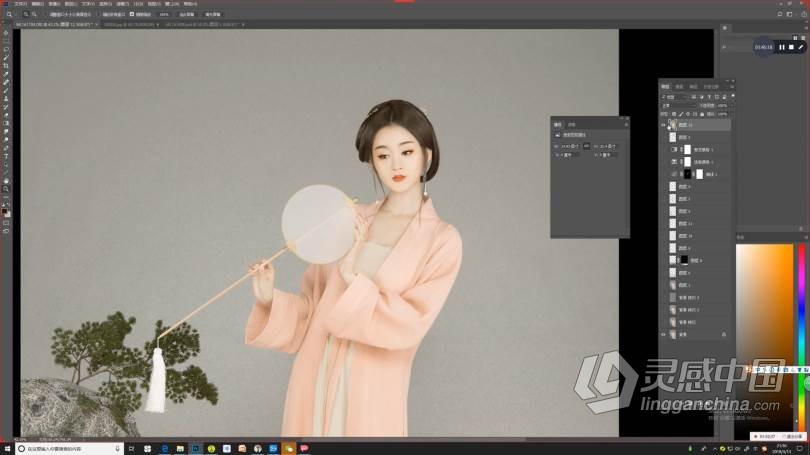Click the H height field in Properties
This screenshot has width=810, height=455.
(x=609, y=146)
